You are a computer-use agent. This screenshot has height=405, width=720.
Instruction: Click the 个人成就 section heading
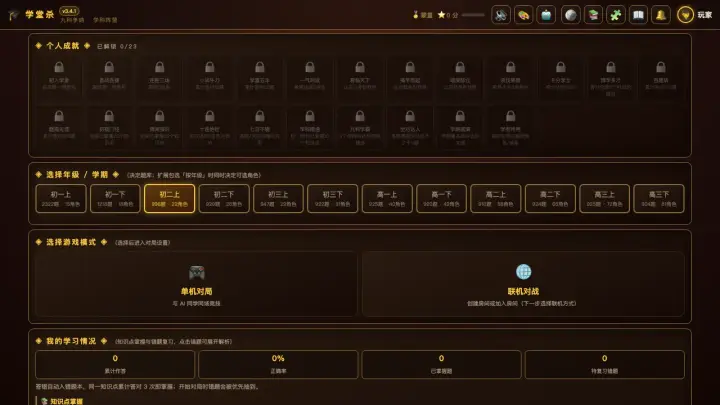(x=62, y=46)
